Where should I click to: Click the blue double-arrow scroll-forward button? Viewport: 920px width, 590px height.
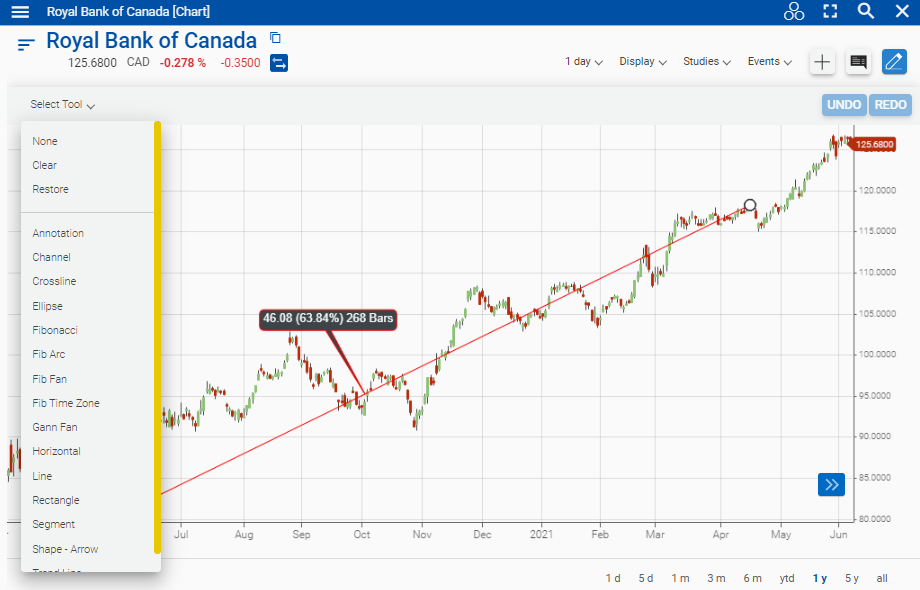point(831,484)
